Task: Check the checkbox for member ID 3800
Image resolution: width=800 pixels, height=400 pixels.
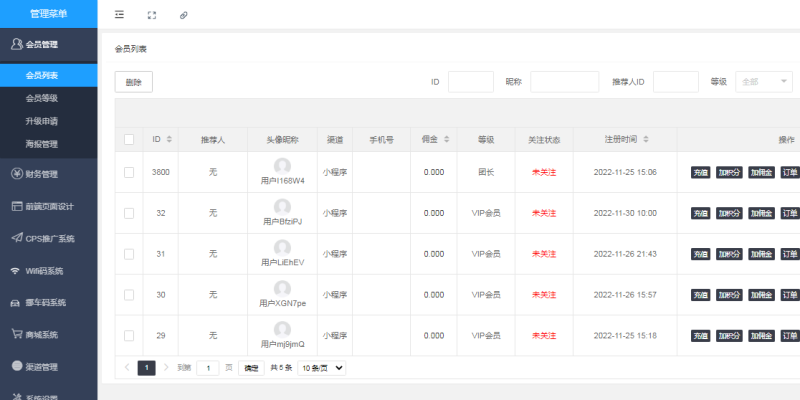Action: pyautogui.click(x=129, y=172)
